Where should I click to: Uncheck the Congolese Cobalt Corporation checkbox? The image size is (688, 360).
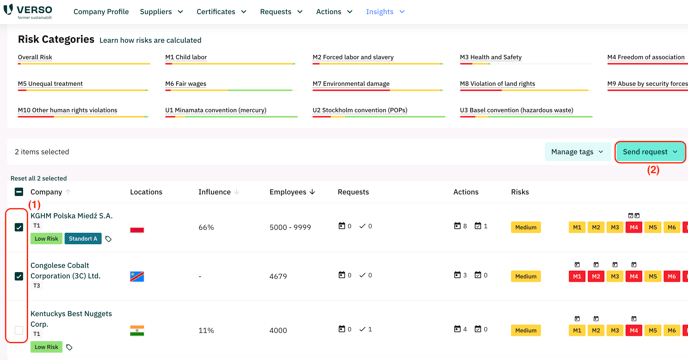[19, 276]
